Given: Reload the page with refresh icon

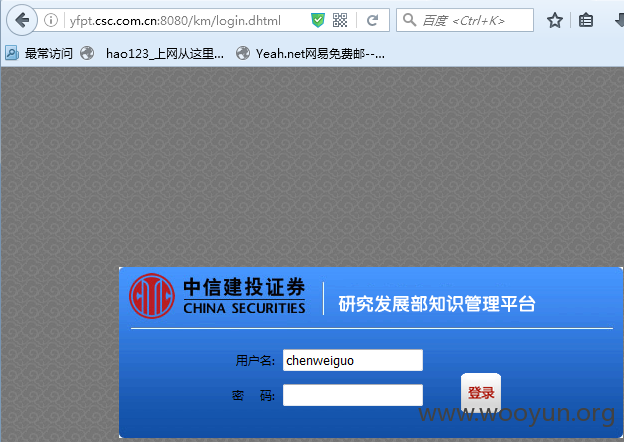Looking at the screenshot, I should tap(372, 20).
